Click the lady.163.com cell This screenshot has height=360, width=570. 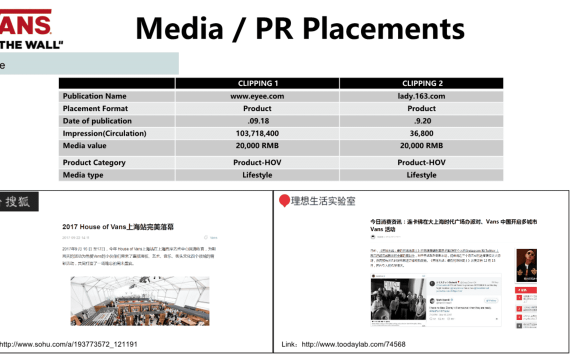coord(422,96)
